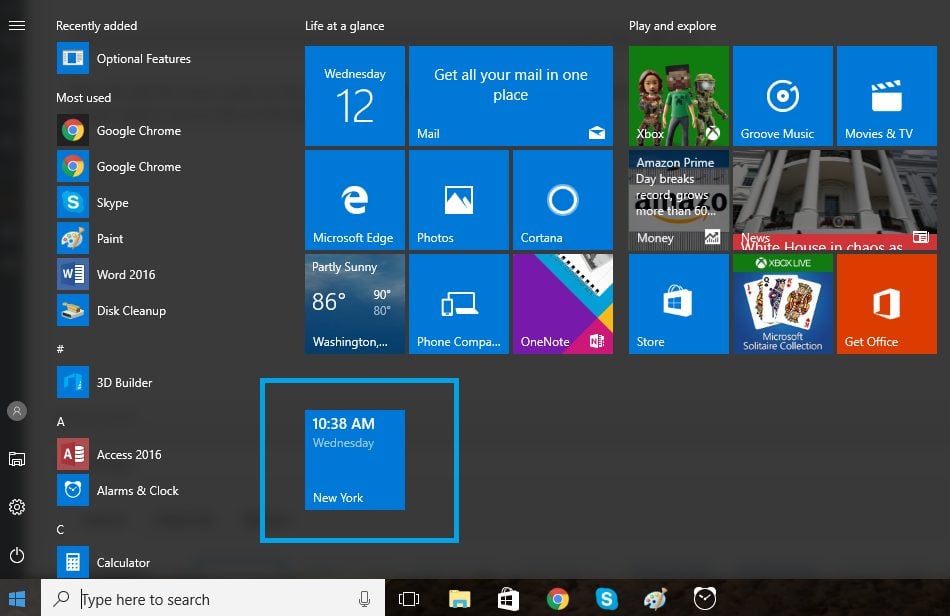Launch Microsoft Solitaire Collection tile
The image size is (950, 616).
[783, 304]
